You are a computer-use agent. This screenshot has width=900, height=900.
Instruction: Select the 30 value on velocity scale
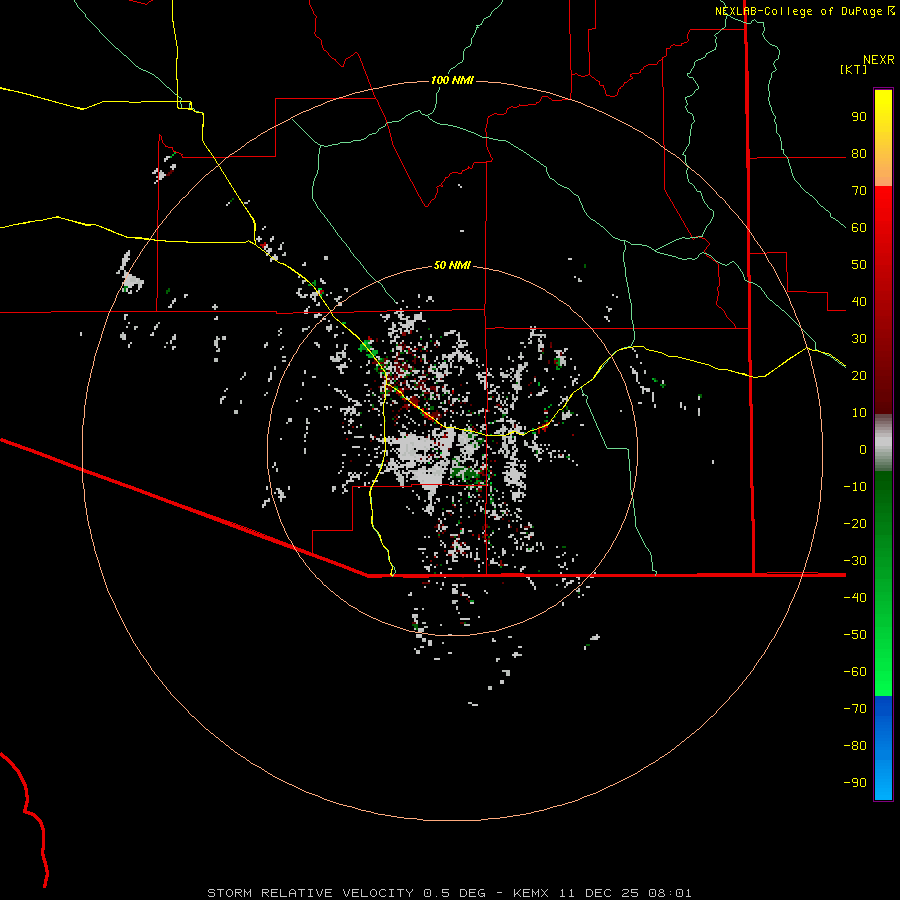859,339
